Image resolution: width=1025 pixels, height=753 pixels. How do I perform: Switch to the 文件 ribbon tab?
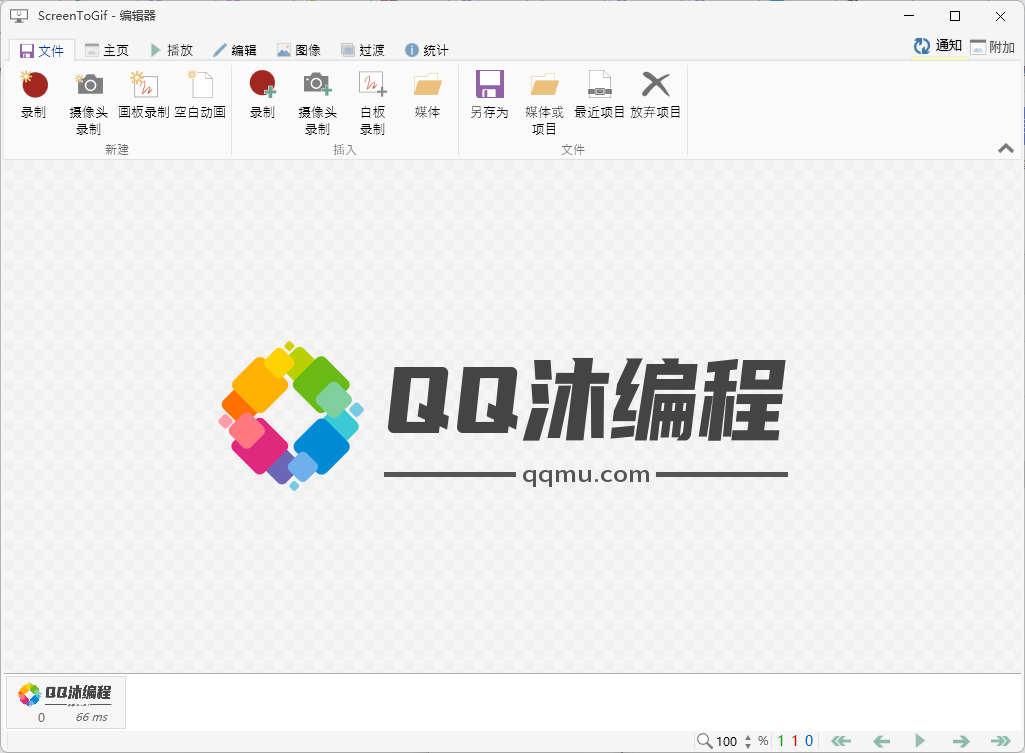[x=42, y=50]
